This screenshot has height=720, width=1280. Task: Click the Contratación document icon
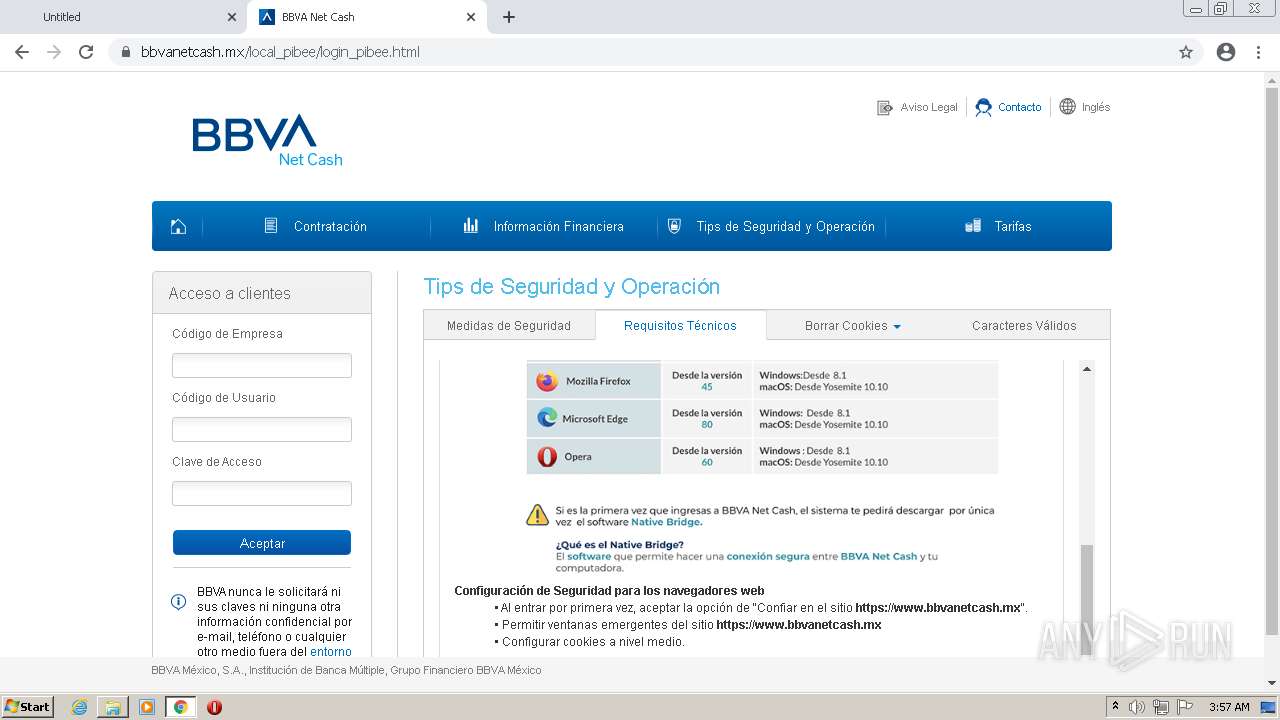[271, 226]
